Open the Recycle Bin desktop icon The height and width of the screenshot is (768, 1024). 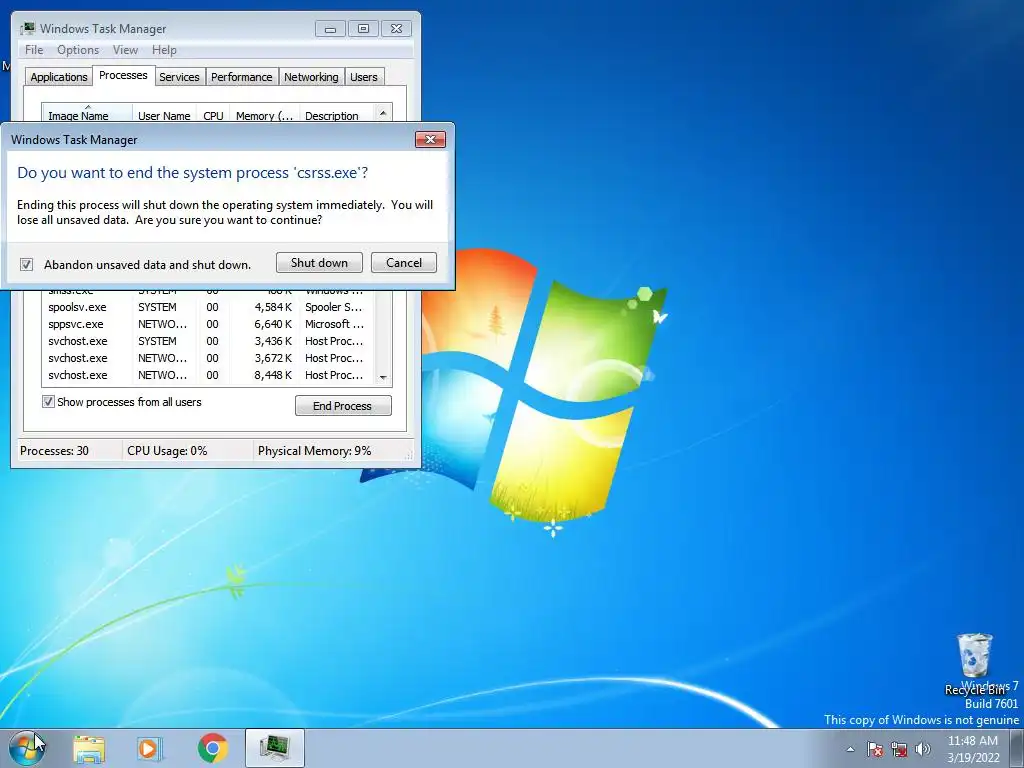974,663
